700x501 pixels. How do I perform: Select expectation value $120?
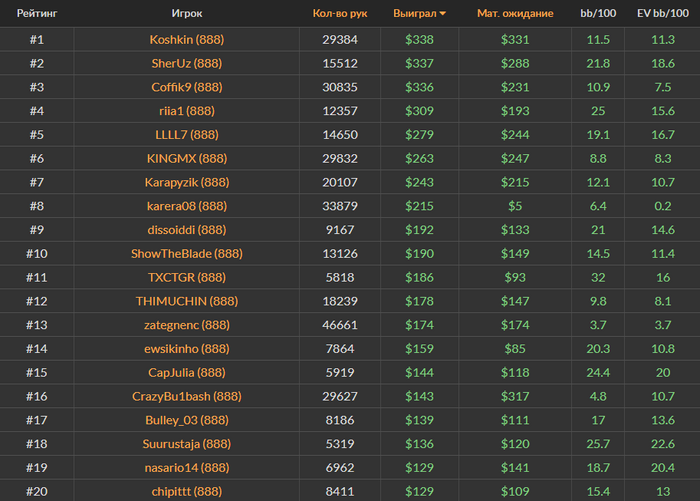515,444
